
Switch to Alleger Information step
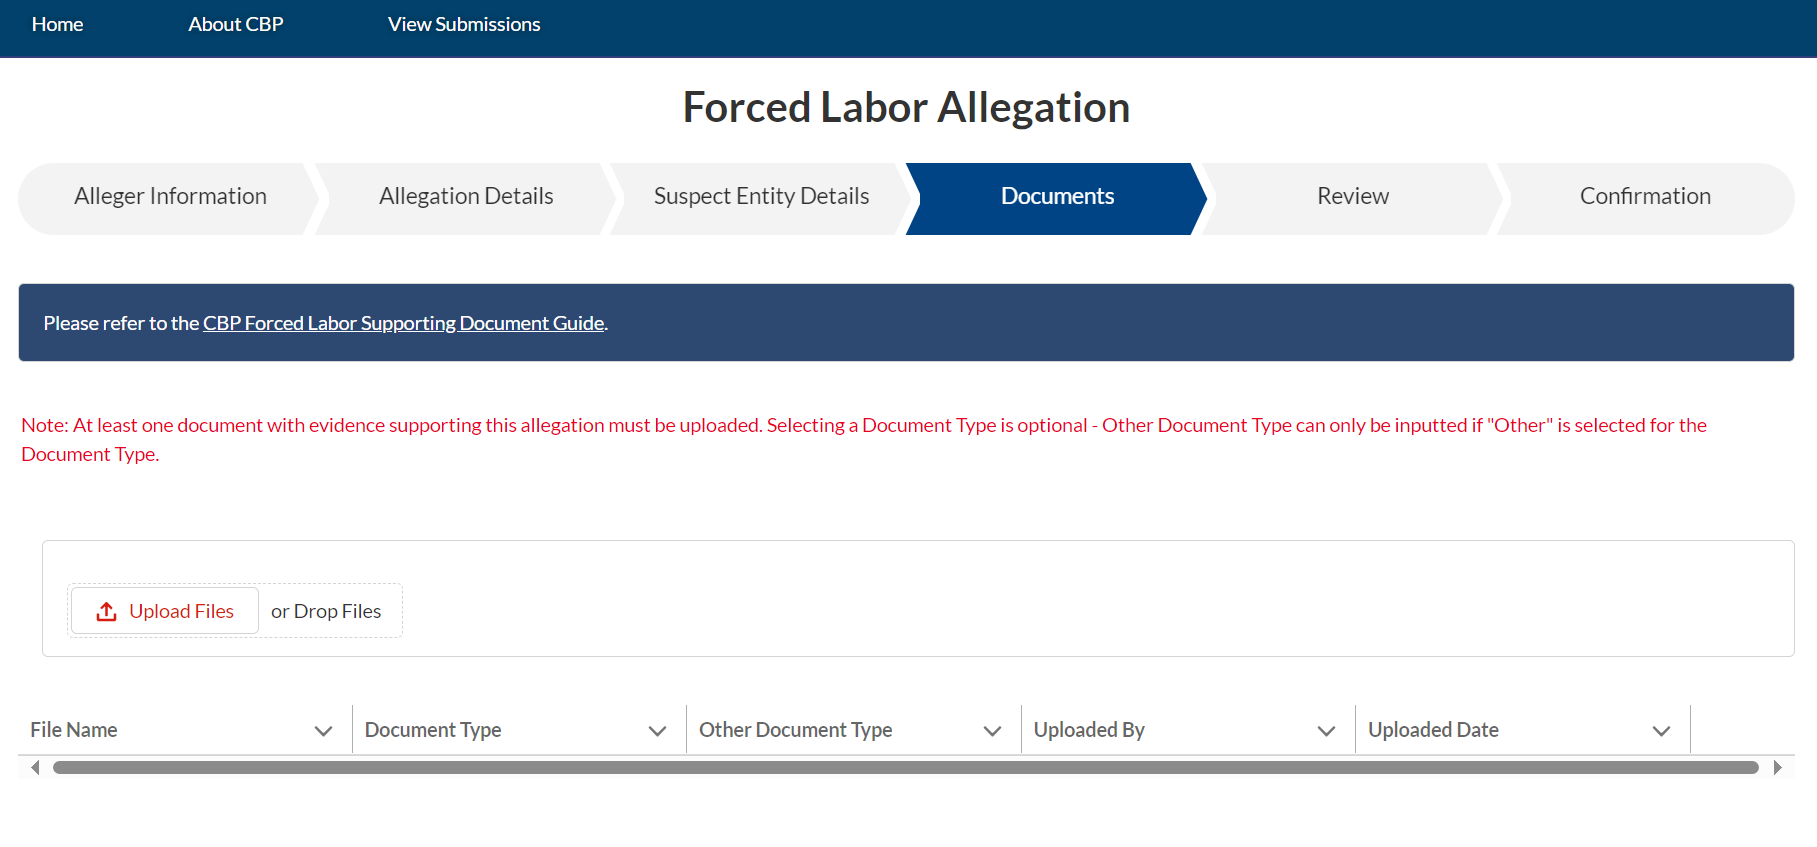(x=170, y=197)
